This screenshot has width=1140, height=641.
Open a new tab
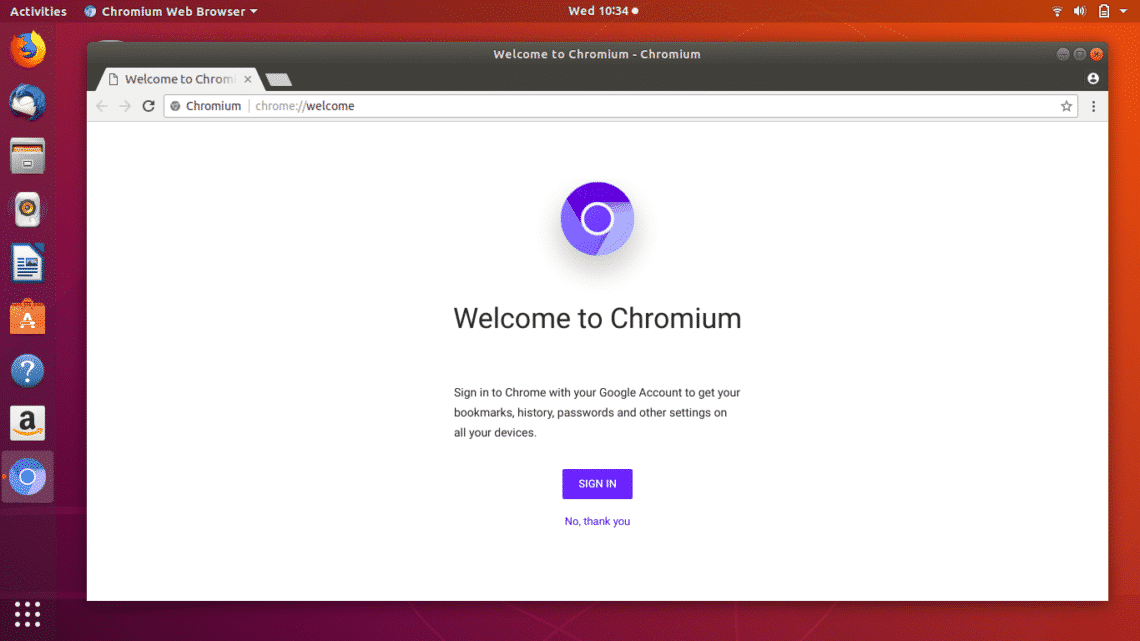(279, 79)
